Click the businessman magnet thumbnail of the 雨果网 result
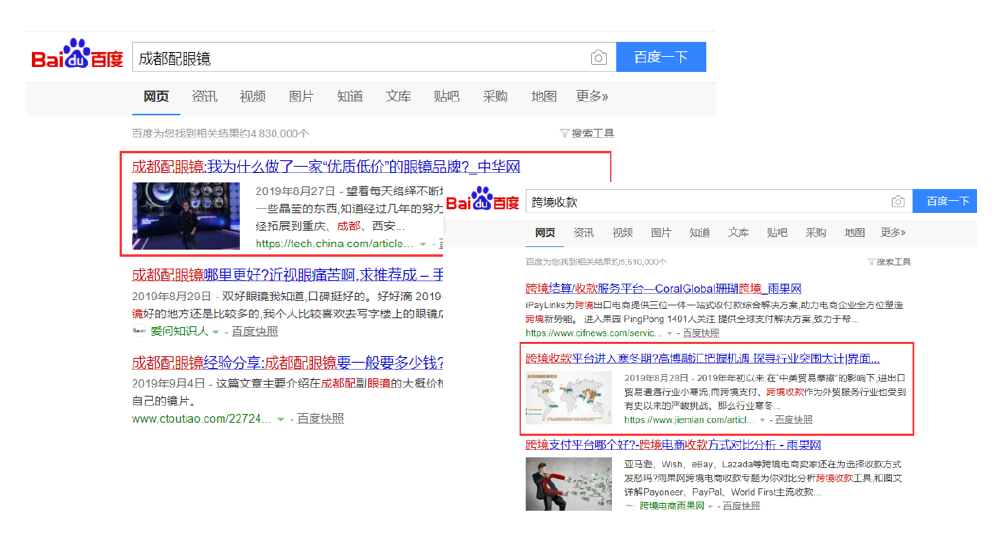This screenshot has width=1000, height=544. pos(569,484)
